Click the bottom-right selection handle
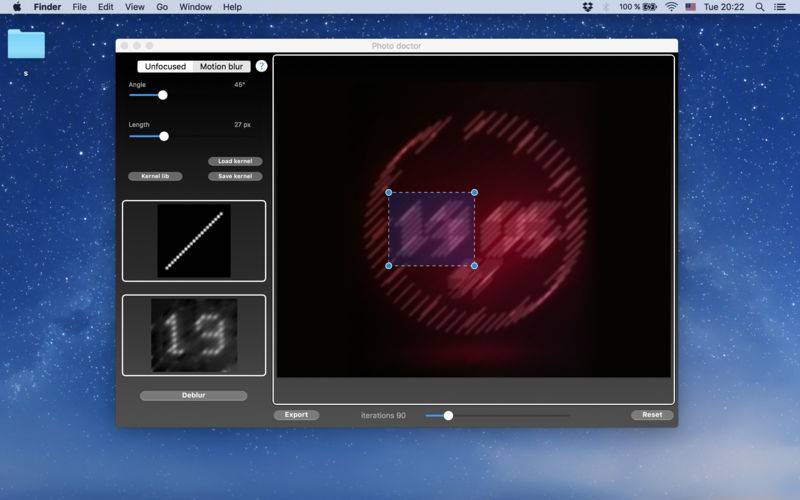 474,266
